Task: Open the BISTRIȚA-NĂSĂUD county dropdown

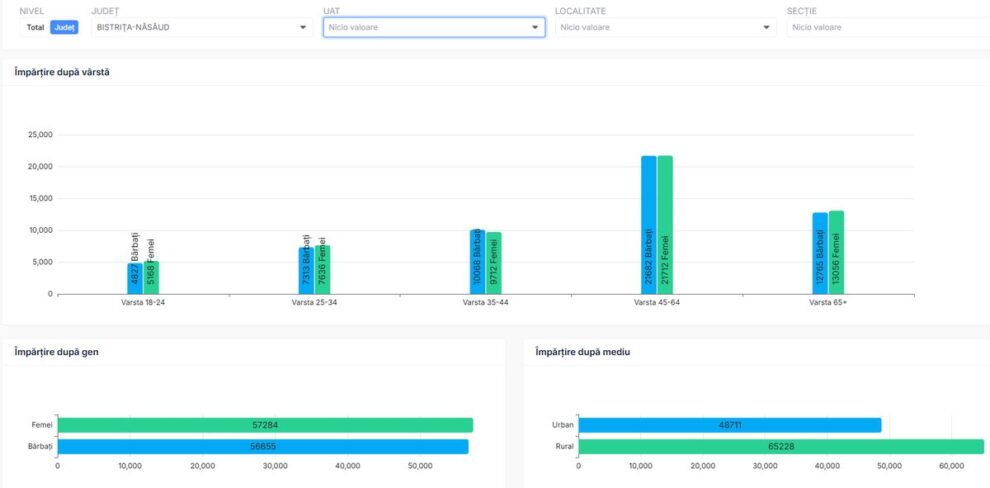Action: [200, 27]
